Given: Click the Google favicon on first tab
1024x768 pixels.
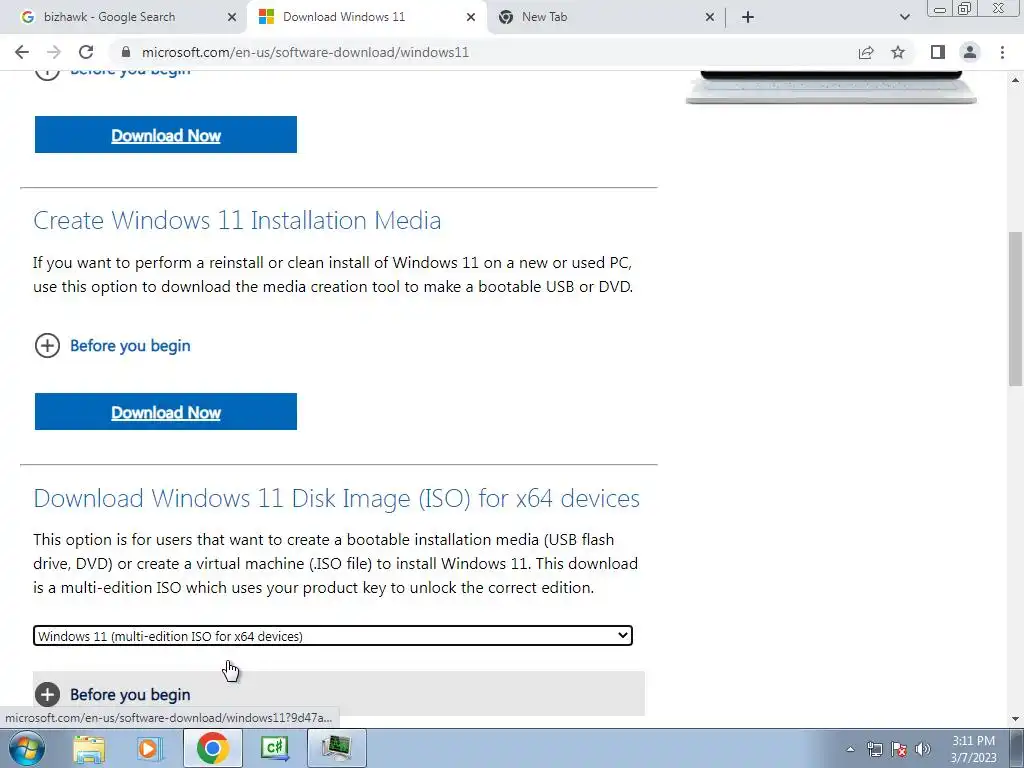Looking at the screenshot, I should 27,18.
